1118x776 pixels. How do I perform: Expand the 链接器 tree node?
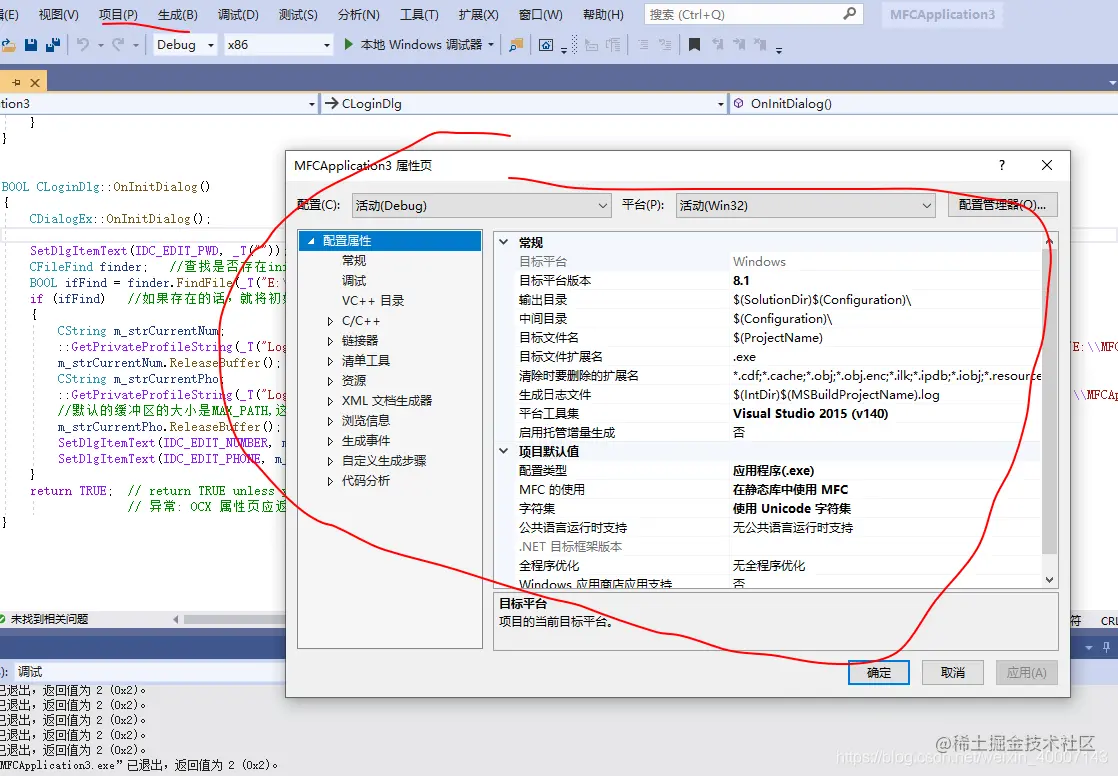pos(329,341)
